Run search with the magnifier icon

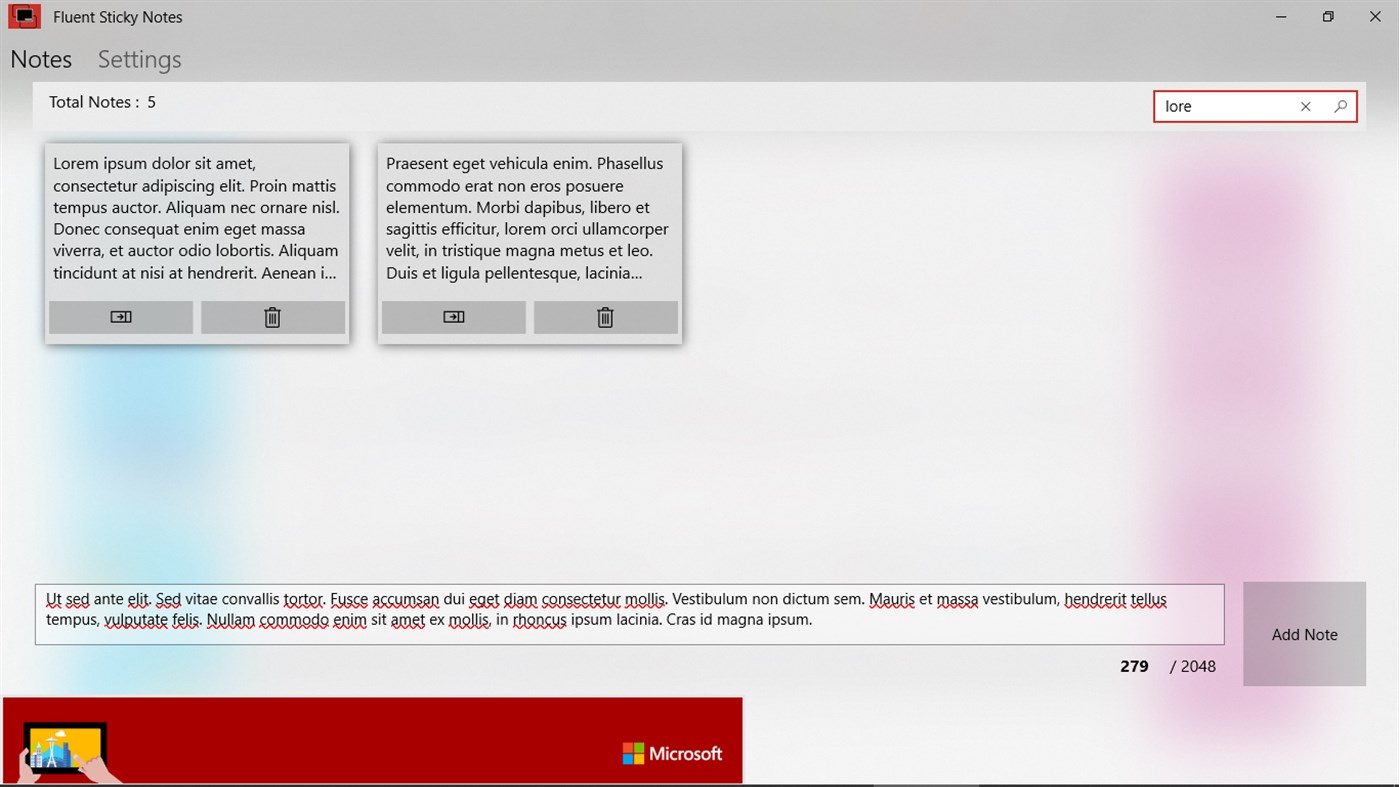1340,106
